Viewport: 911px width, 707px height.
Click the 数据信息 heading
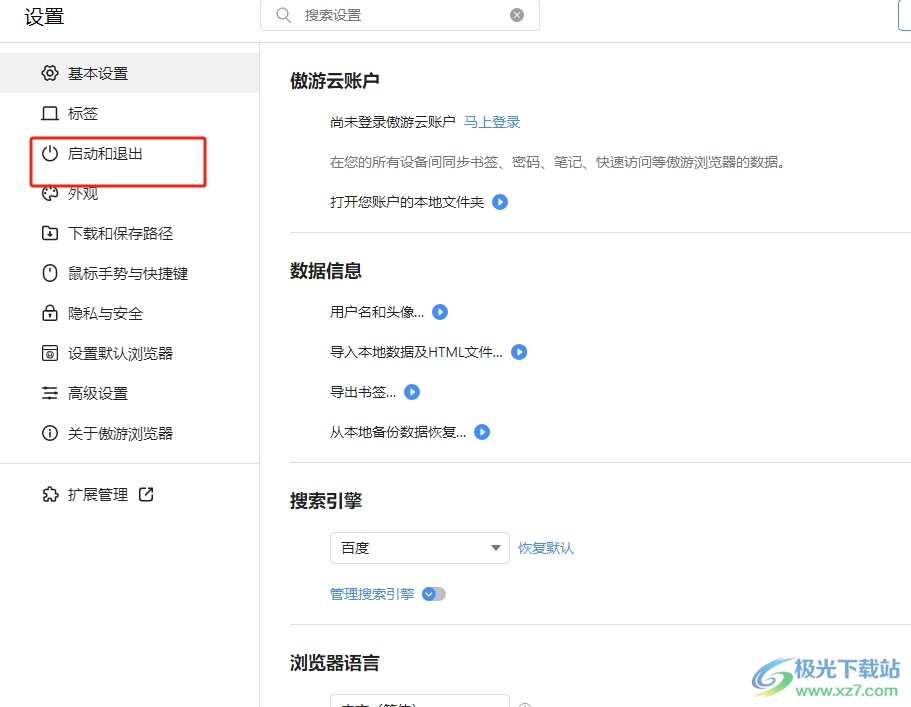click(326, 271)
